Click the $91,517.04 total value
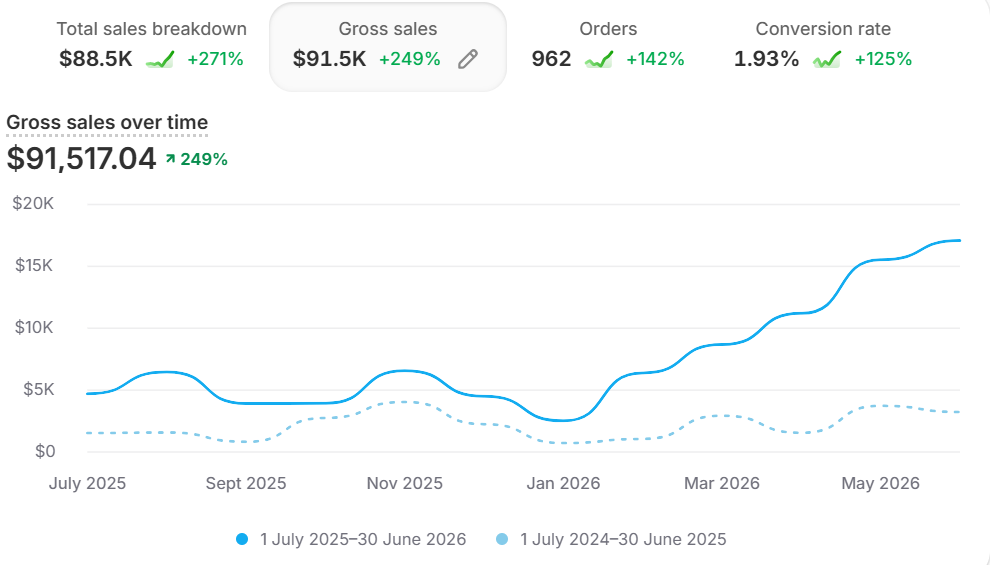The height and width of the screenshot is (565, 990). point(81,158)
